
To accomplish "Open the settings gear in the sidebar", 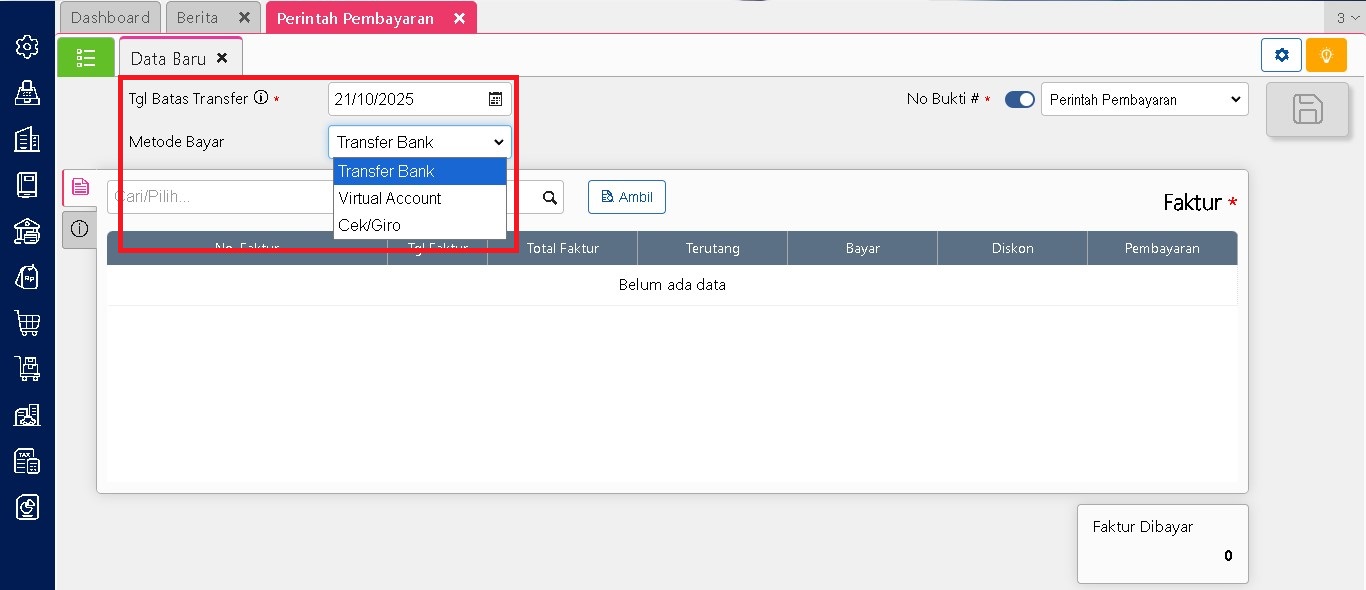I will (x=27, y=47).
